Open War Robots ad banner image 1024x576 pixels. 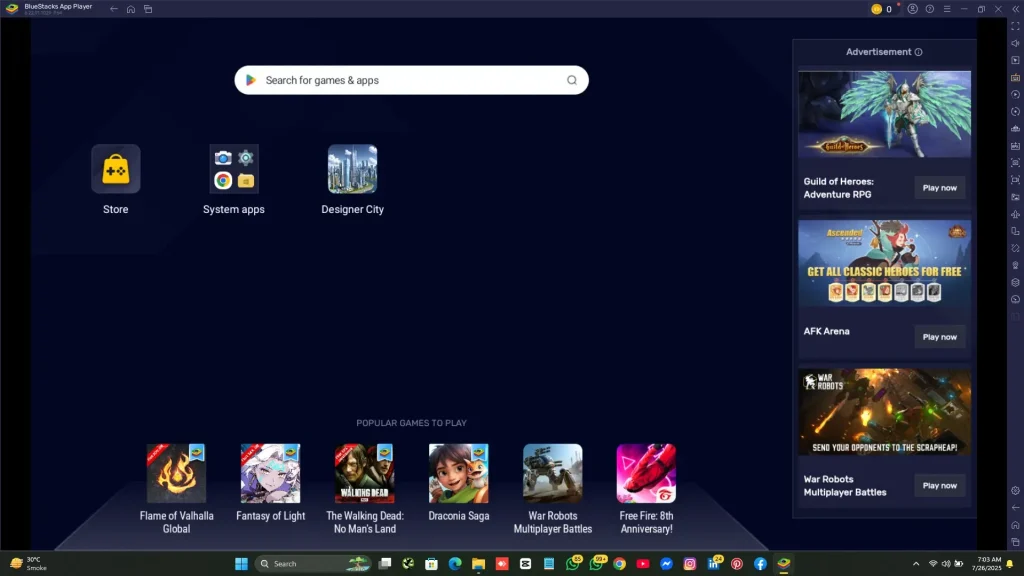coord(884,412)
